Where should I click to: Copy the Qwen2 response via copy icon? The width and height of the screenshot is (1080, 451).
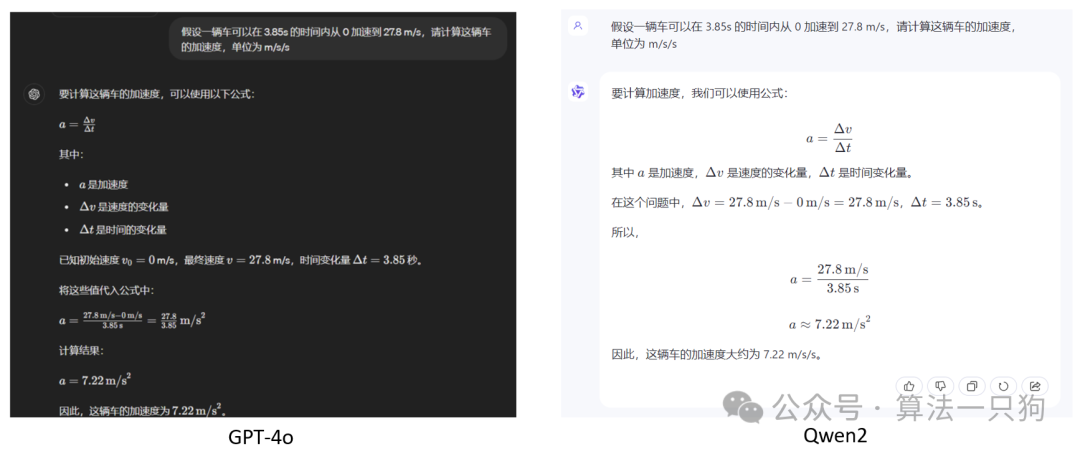point(972,386)
